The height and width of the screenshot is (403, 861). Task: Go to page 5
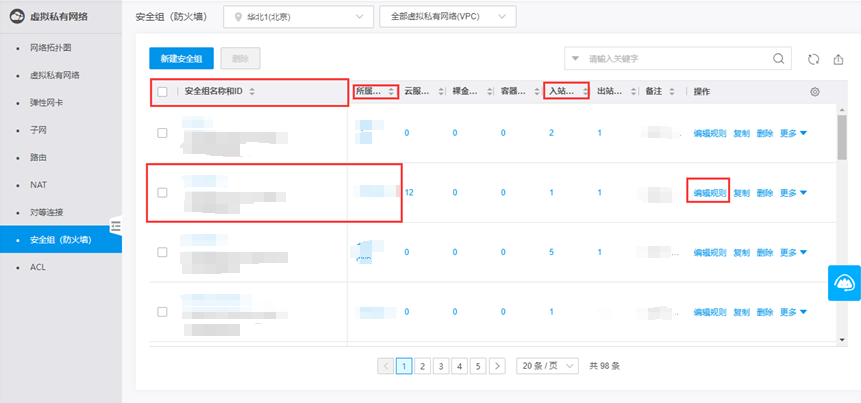[x=478, y=366]
